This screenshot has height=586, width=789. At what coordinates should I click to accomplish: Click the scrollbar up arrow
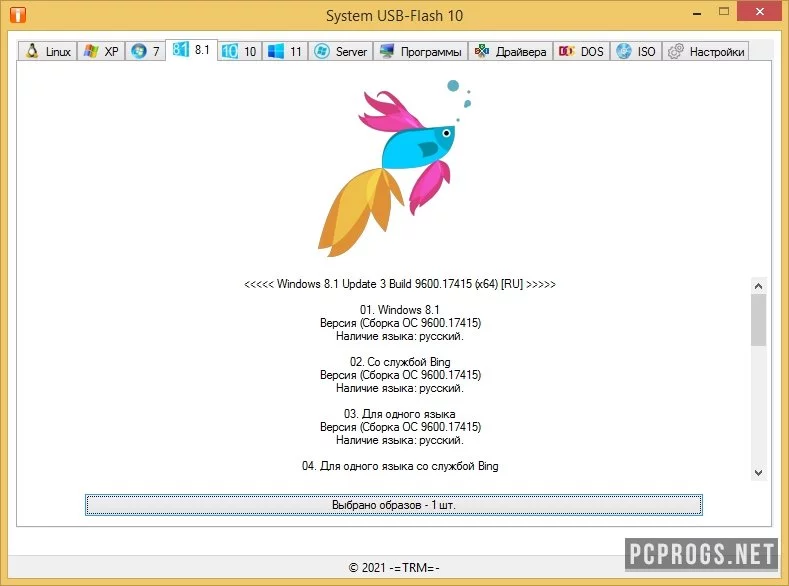coord(759,286)
